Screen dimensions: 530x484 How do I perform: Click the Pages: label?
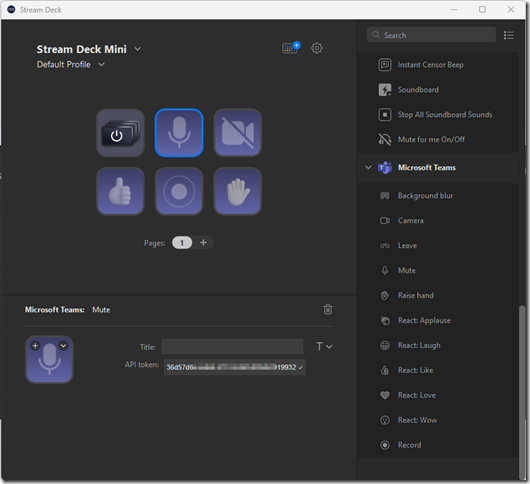pos(154,243)
